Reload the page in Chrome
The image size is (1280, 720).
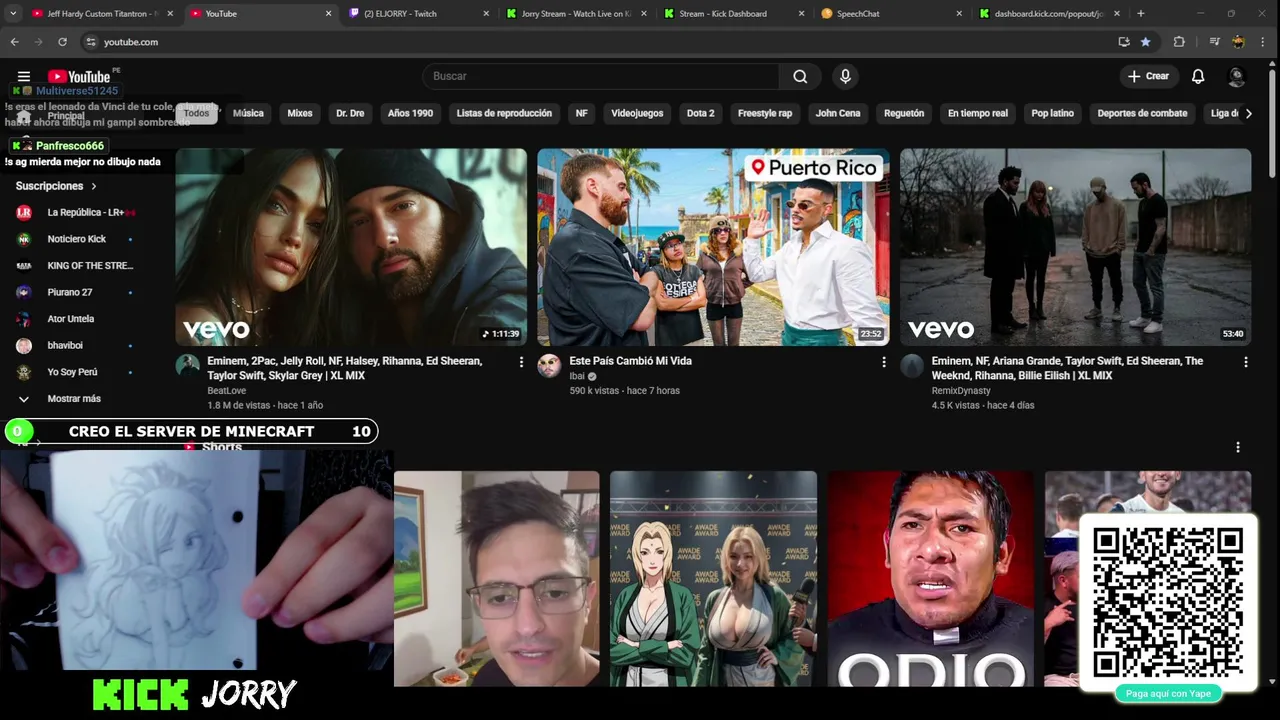[x=62, y=42]
